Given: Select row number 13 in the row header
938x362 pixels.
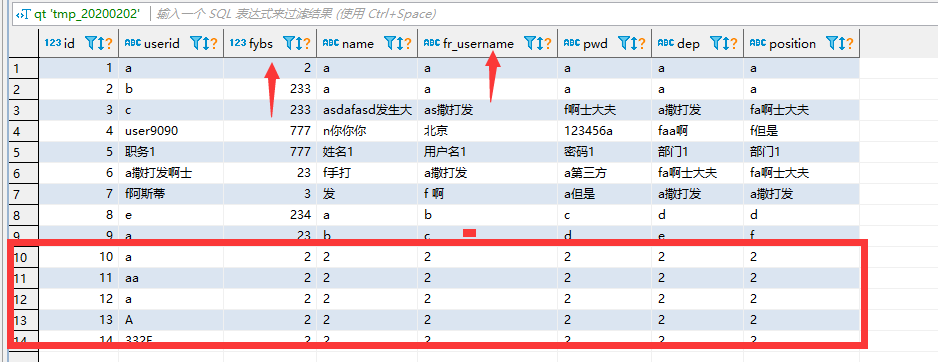Looking at the screenshot, I should click(x=24, y=320).
